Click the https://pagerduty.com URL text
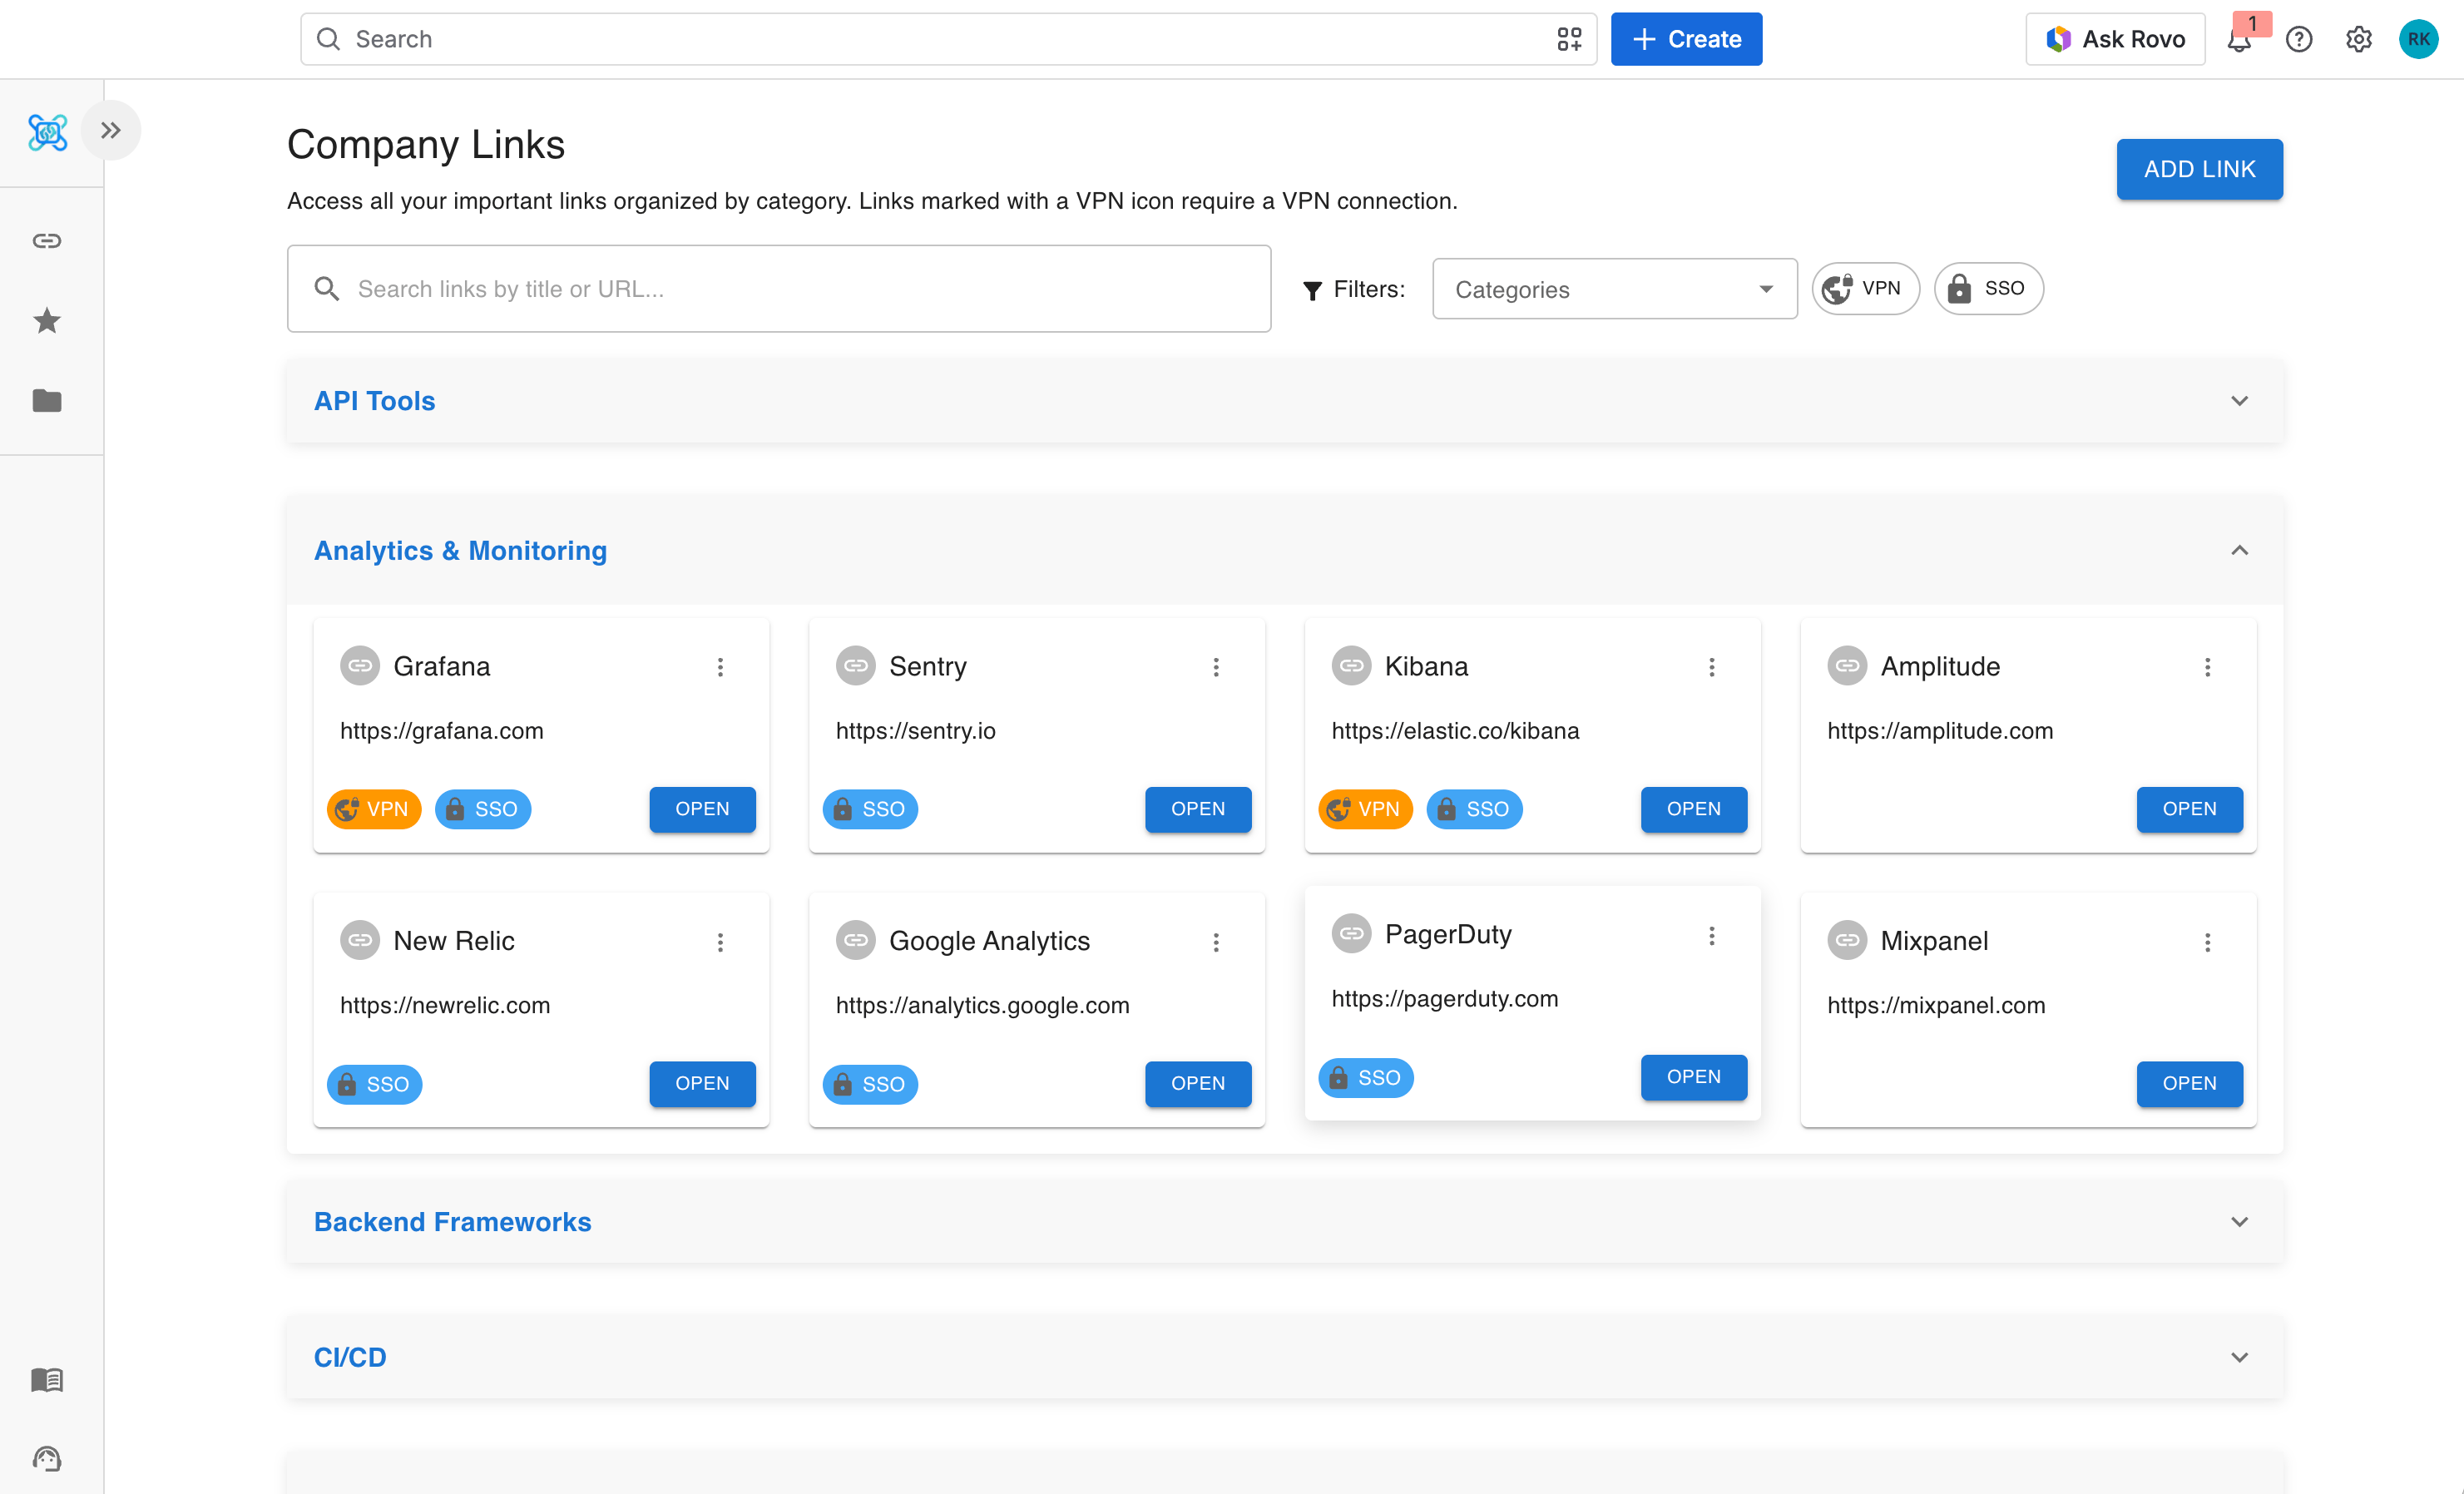The height and width of the screenshot is (1494, 2464). click(x=1445, y=999)
